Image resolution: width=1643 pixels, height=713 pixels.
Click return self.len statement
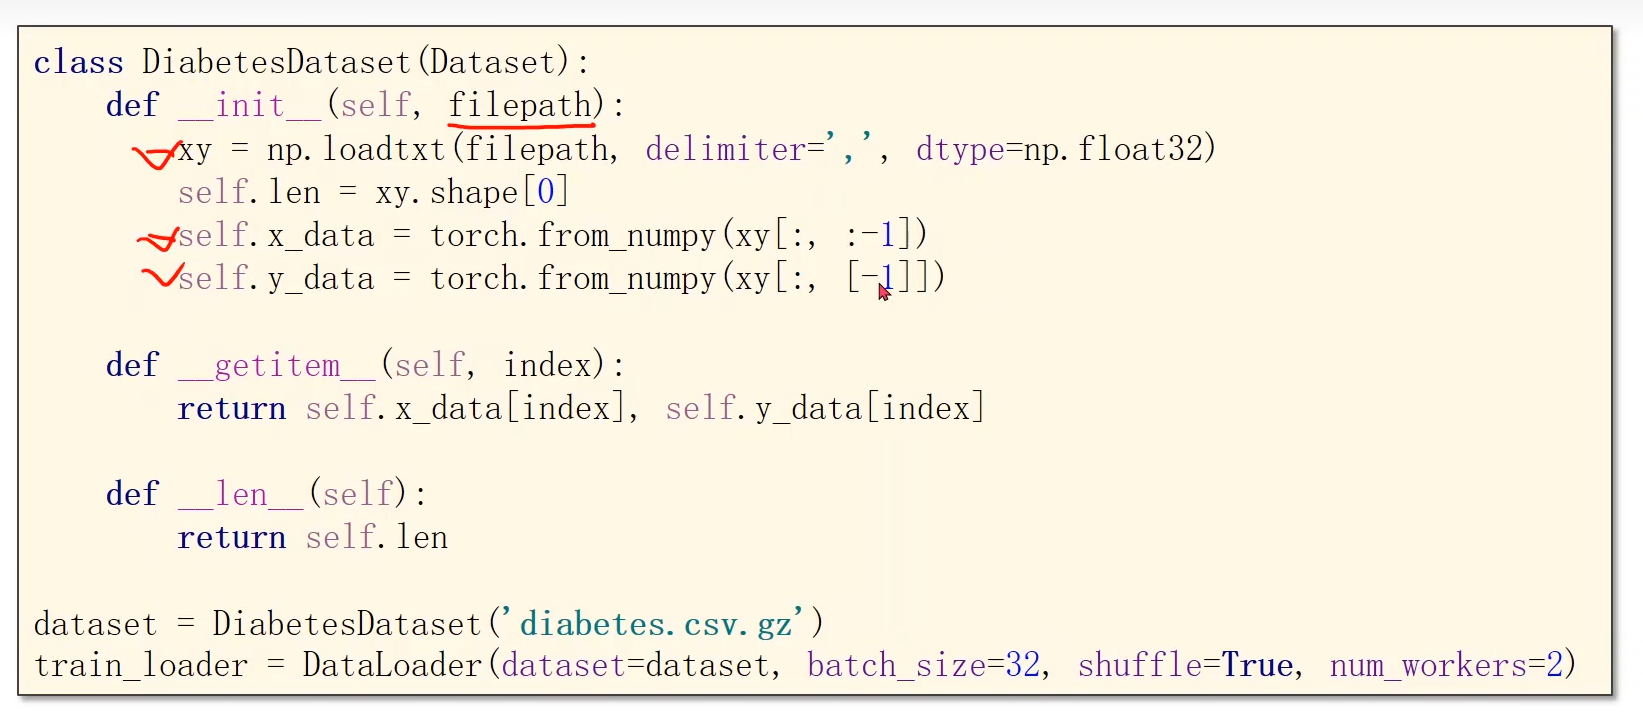pyautogui.click(x=312, y=539)
